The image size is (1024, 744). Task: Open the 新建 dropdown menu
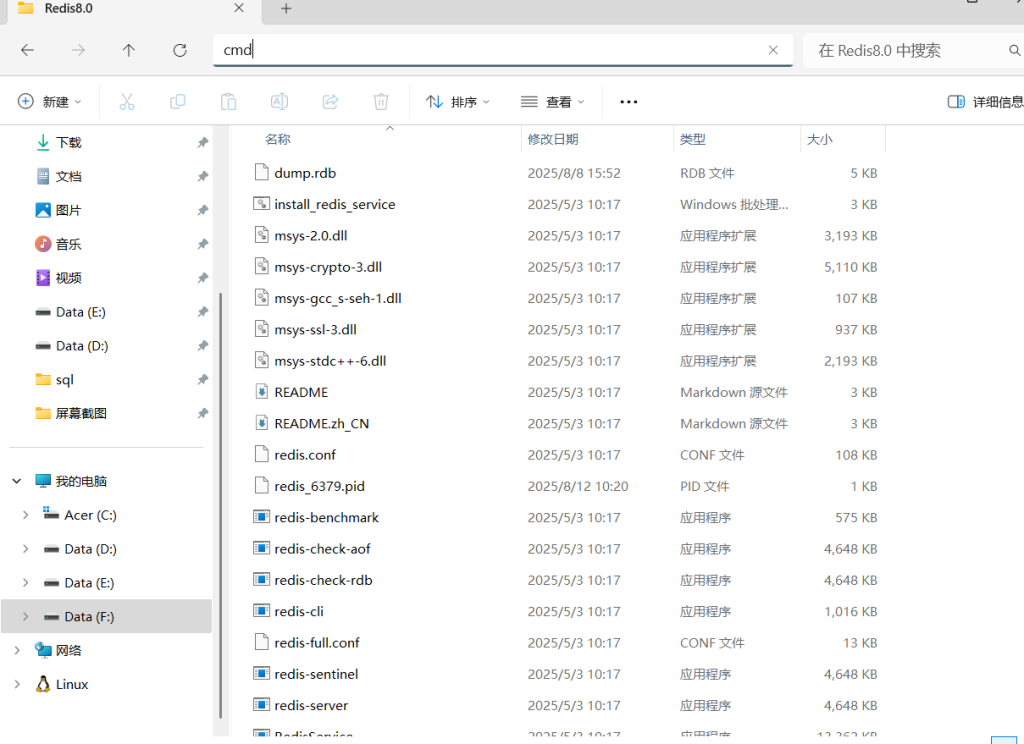[50, 101]
